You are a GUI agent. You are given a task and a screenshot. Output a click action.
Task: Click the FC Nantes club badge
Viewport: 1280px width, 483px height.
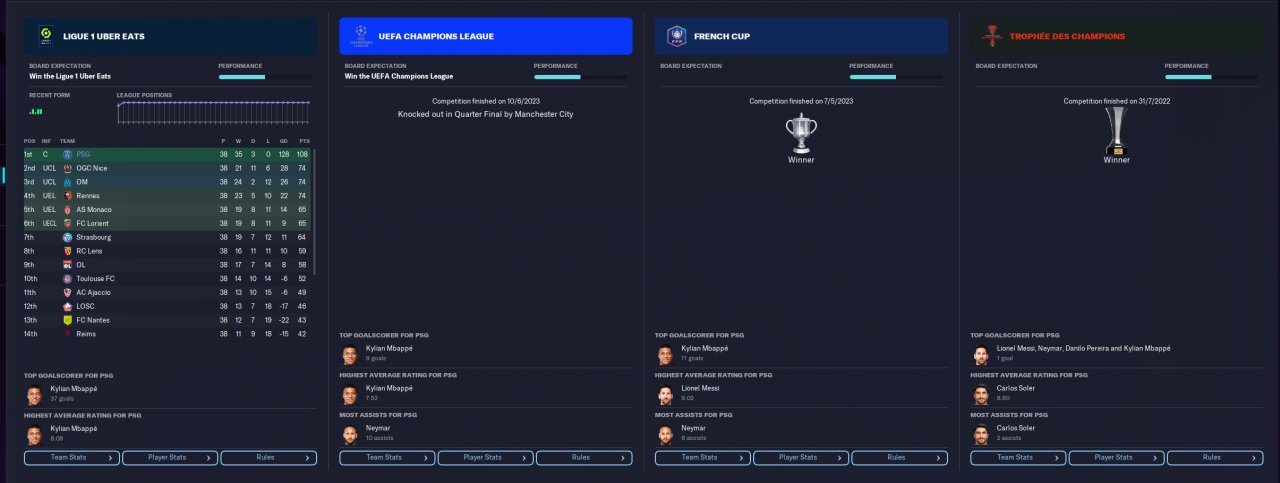pos(67,320)
